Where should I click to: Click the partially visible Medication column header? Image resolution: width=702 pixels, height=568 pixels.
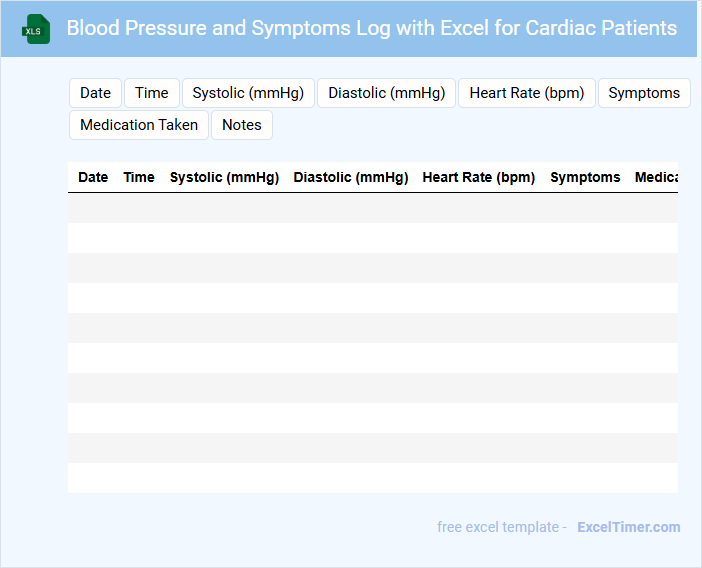[x=656, y=177]
